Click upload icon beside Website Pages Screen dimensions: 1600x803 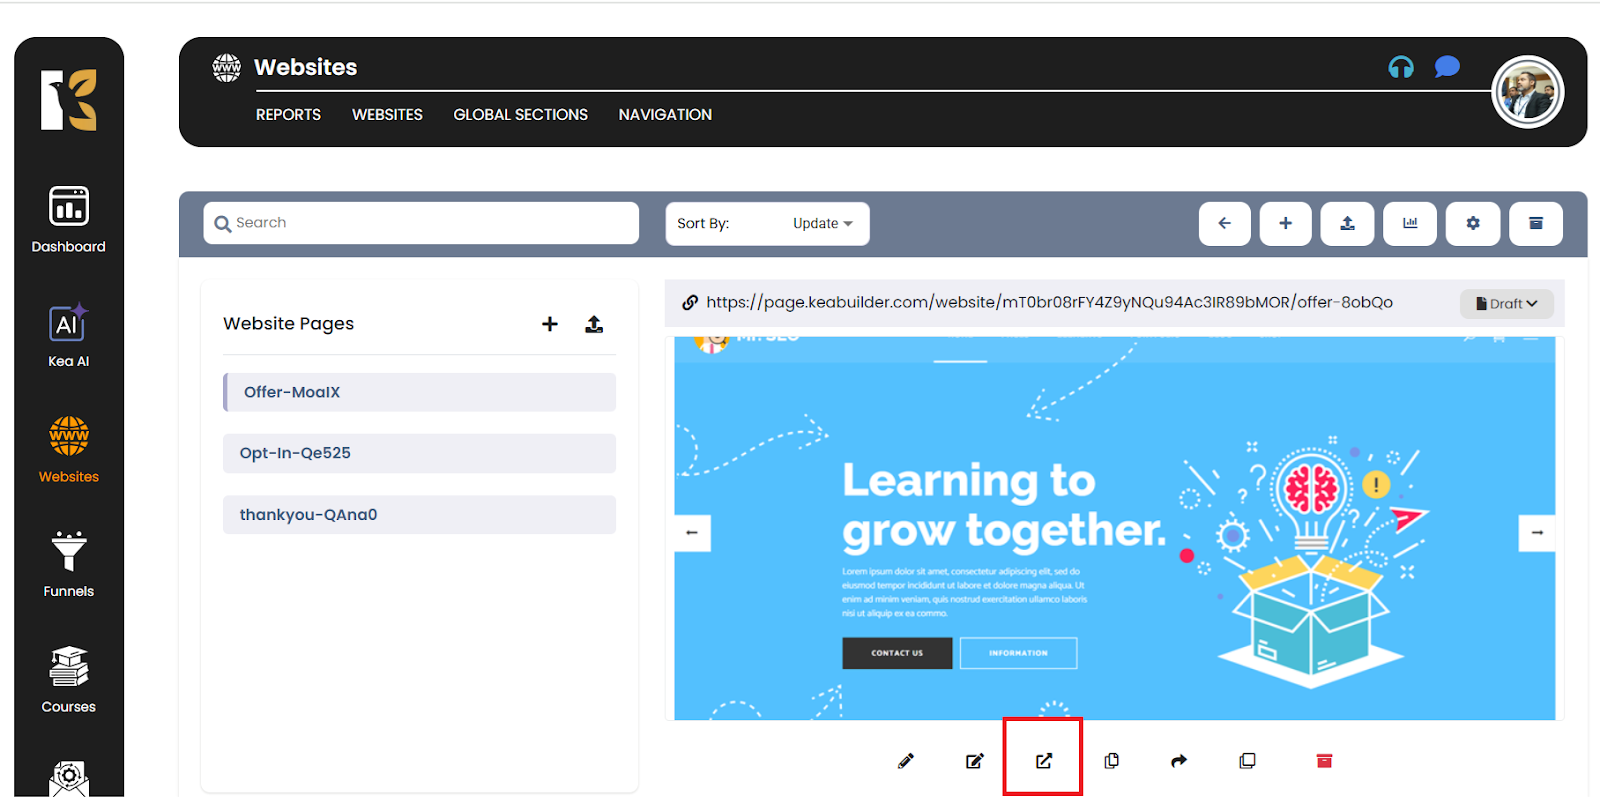point(594,324)
